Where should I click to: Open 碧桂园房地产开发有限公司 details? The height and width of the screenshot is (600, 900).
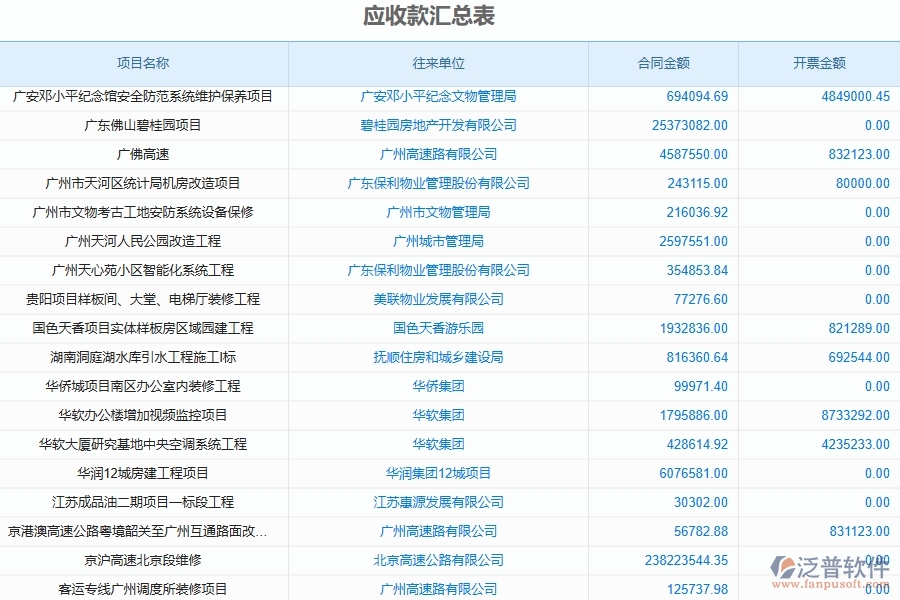pyautogui.click(x=438, y=125)
